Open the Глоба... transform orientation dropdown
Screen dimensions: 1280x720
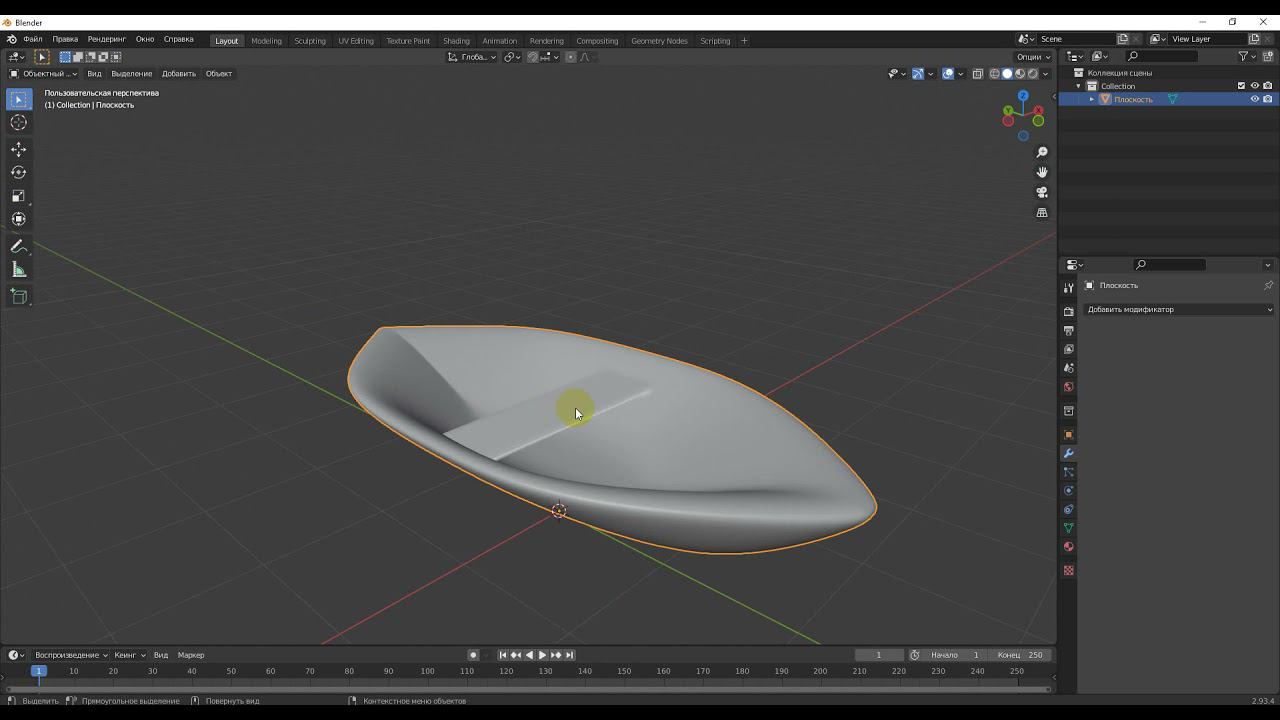tap(472, 57)
